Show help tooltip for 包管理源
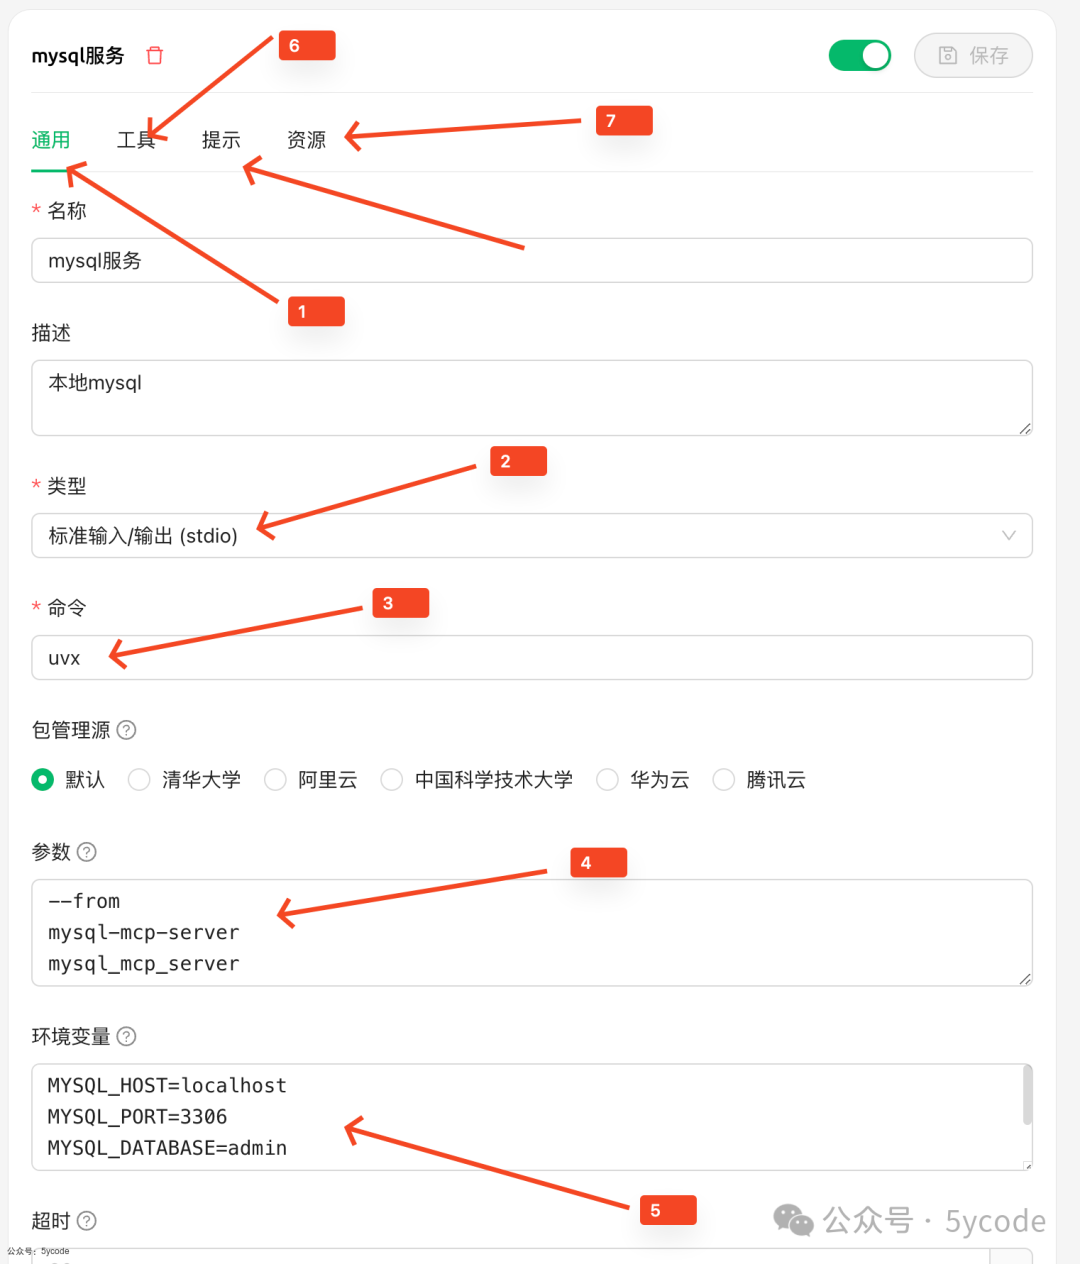This screenshot has width=1080, height=1264. [x=126, y=730]
